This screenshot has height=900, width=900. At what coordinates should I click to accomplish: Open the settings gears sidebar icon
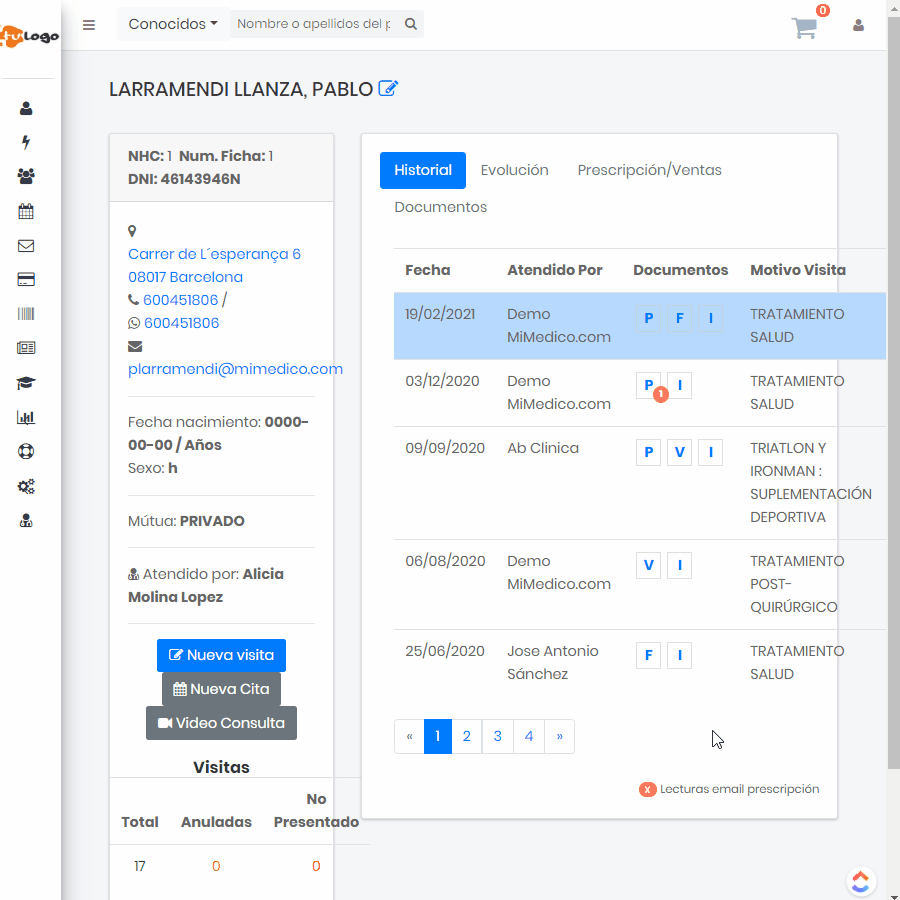point(26,487)
